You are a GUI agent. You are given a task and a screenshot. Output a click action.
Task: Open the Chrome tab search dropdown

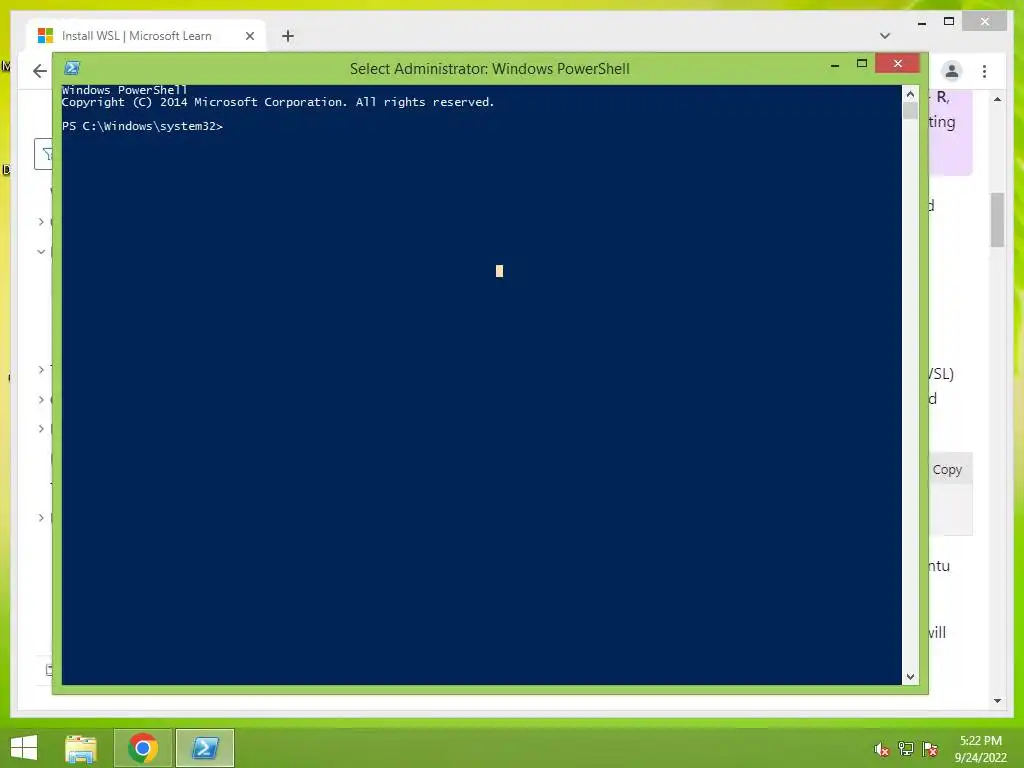[x=885, y=36]
